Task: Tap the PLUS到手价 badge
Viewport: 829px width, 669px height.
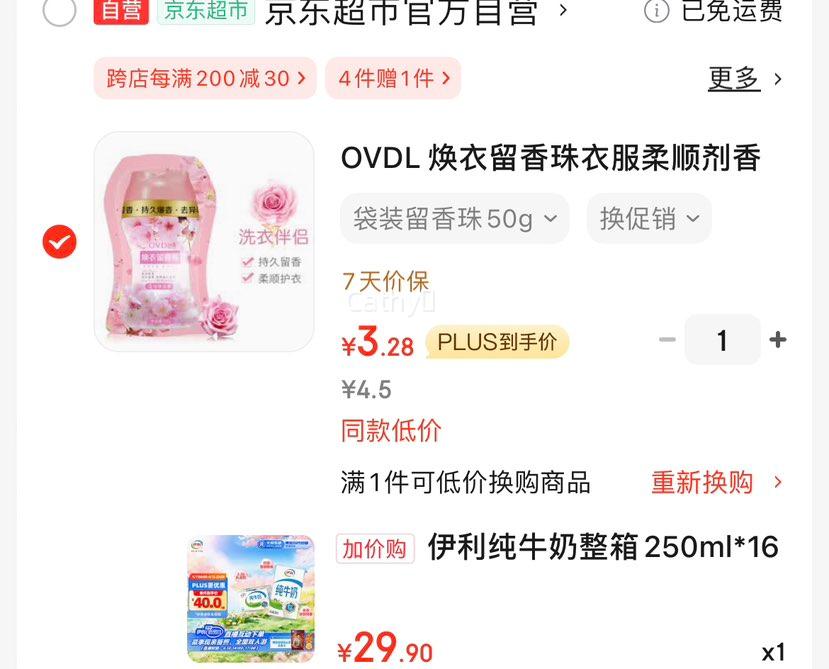Action: 497,342
